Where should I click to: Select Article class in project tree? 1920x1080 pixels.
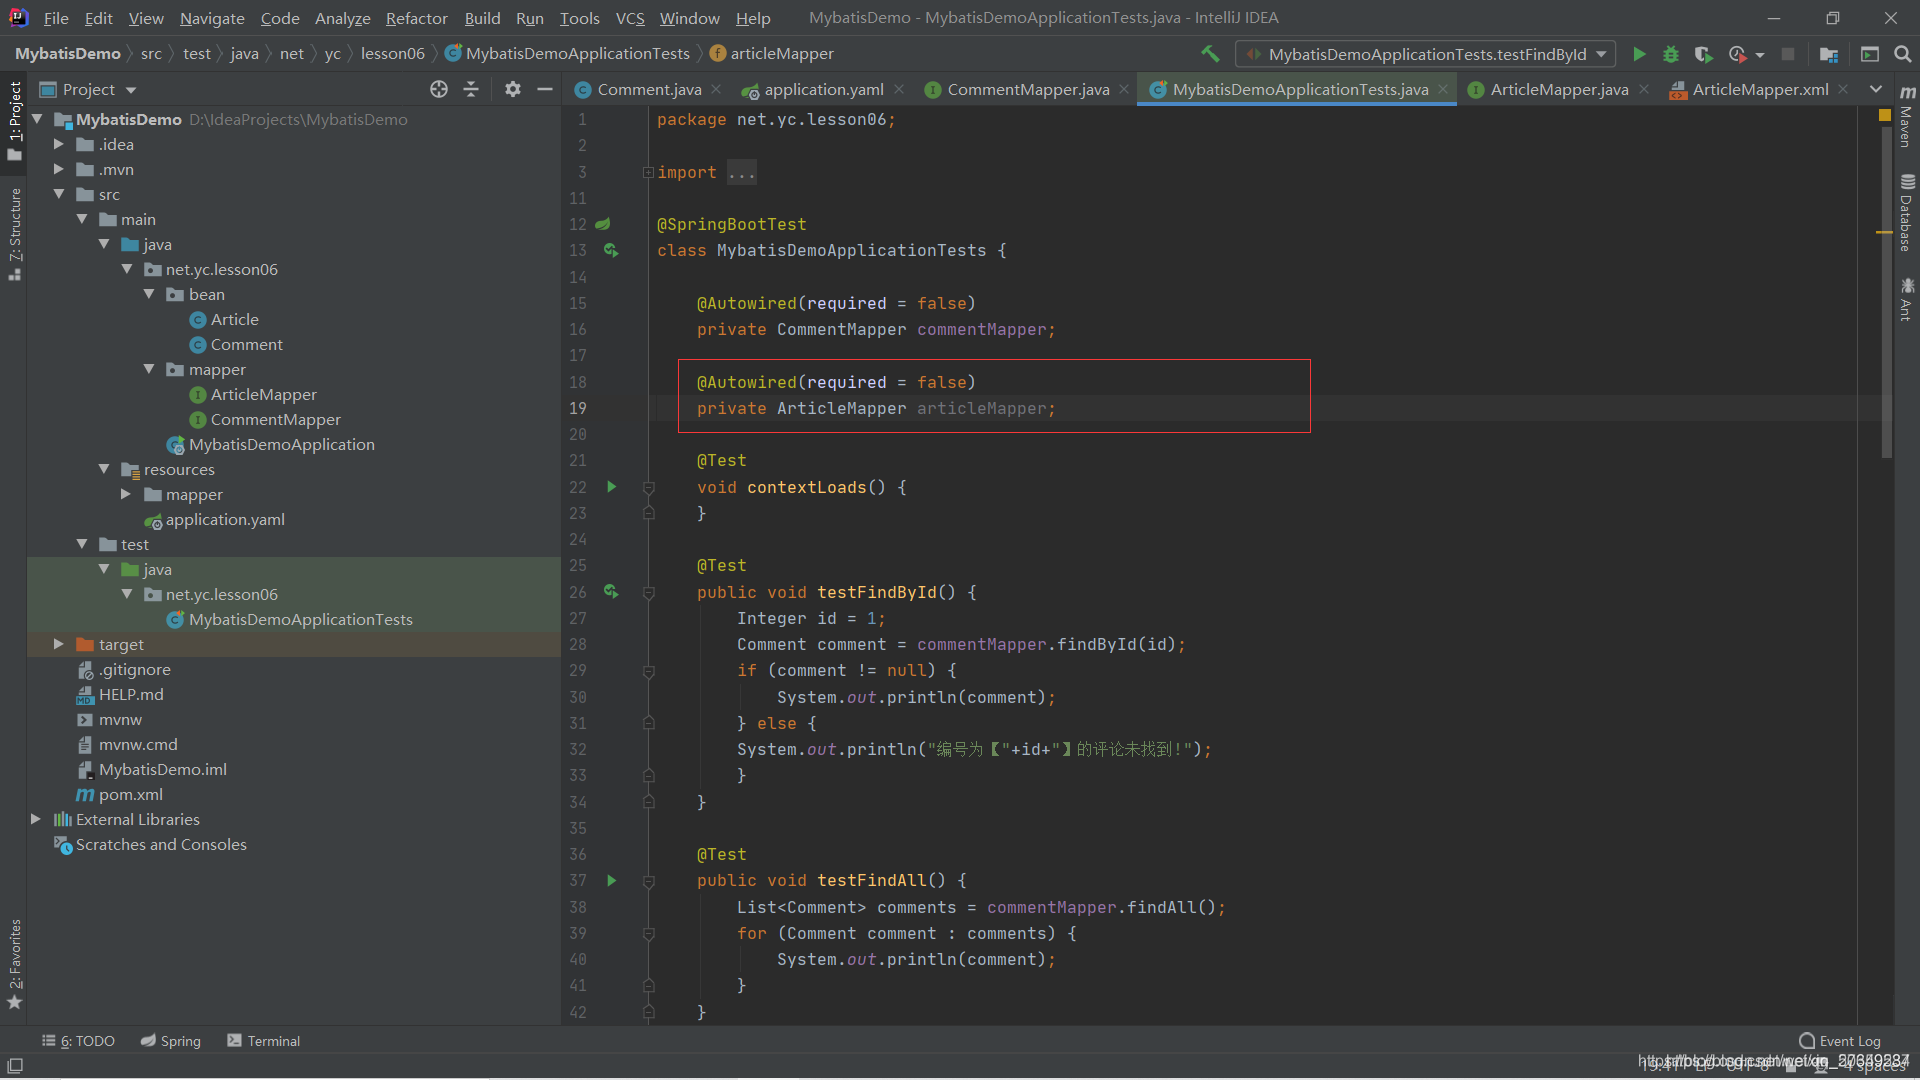(235, 319)
